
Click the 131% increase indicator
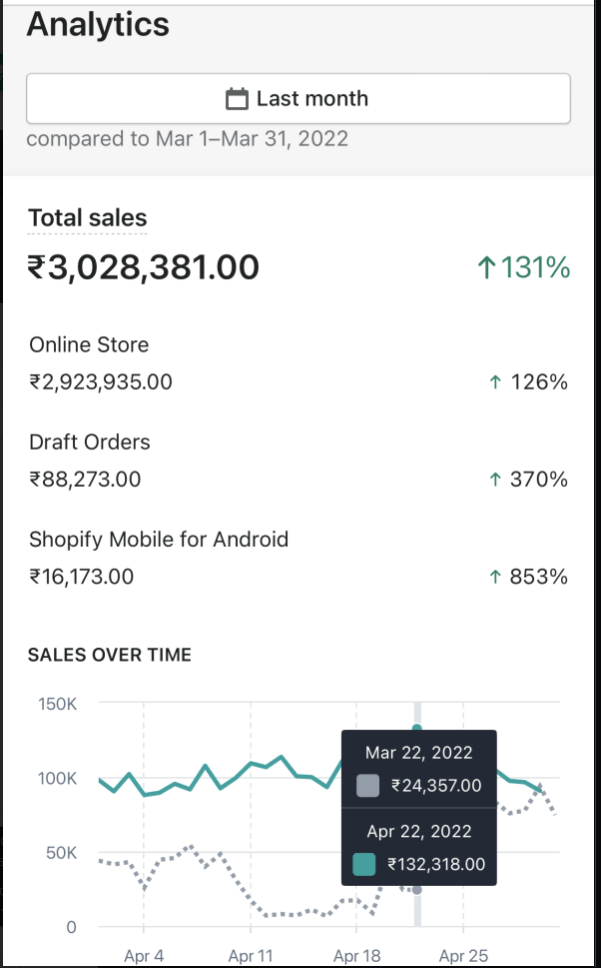click(x=523, y=267)
